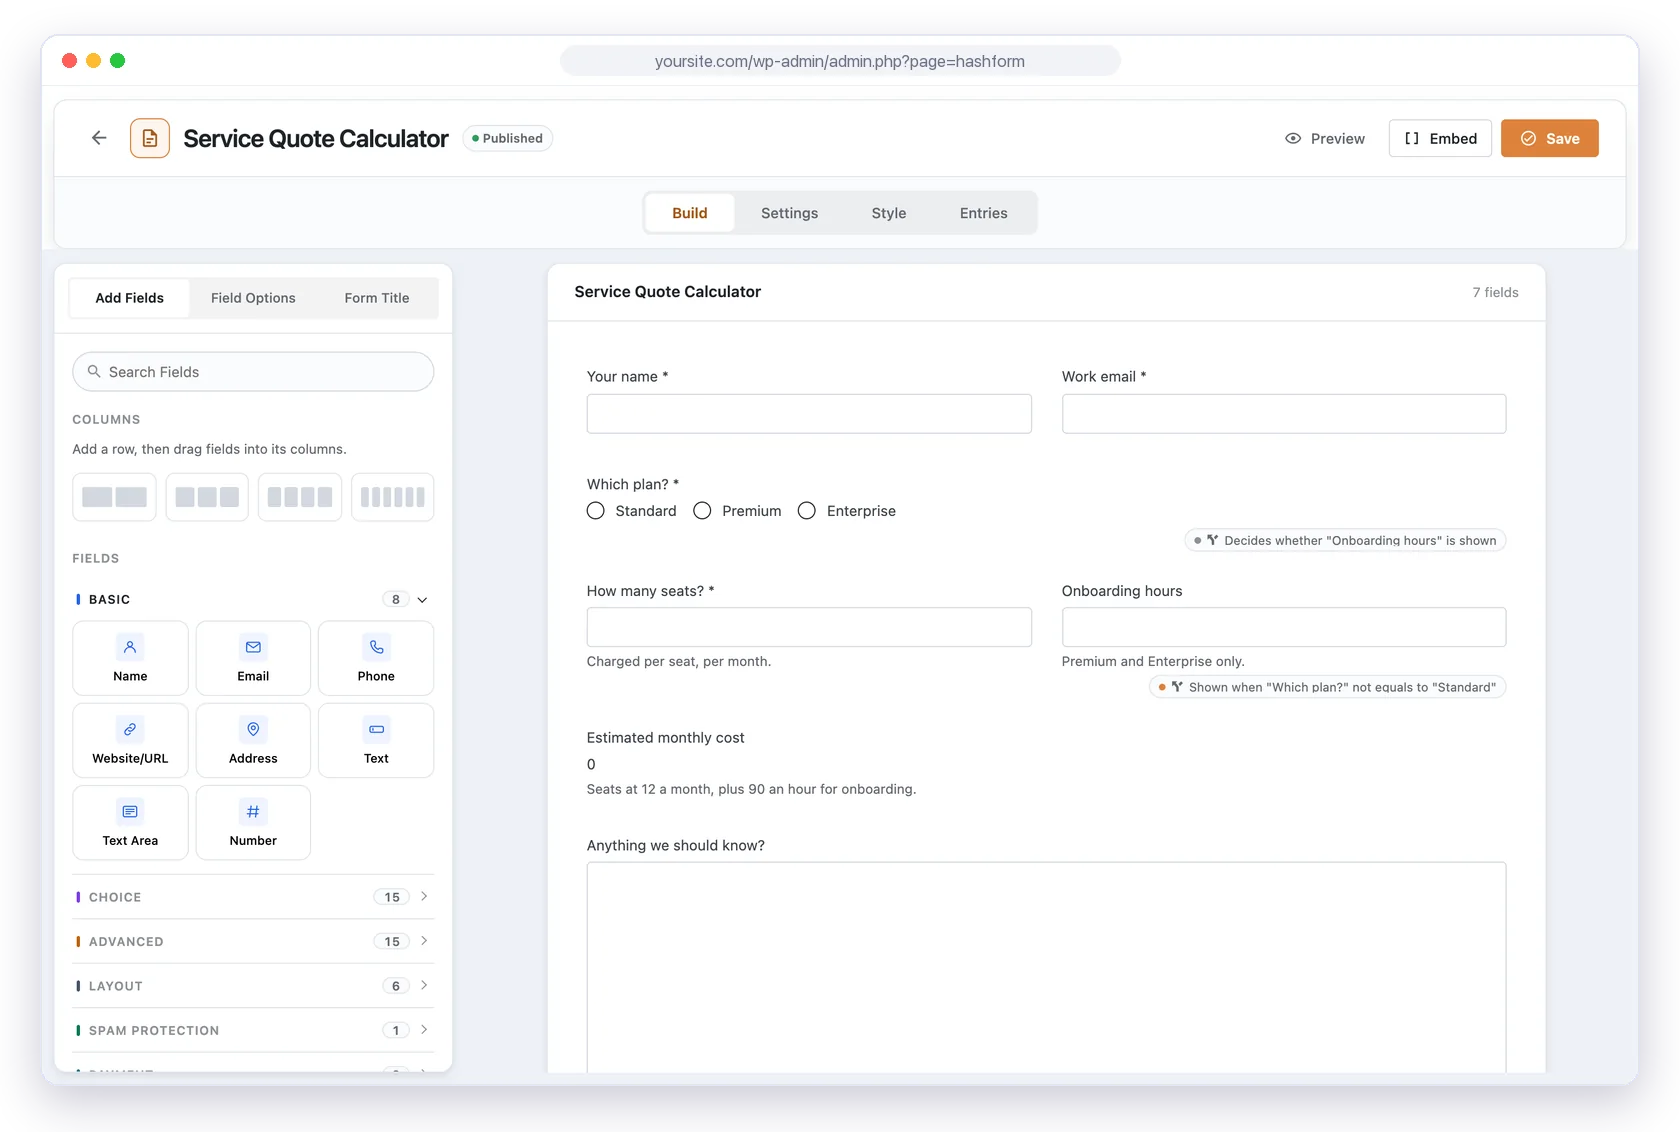Open the Settings tab
Viewport: 1680px width, 1132px height.
pyautogui.click(x=789, y=213)
